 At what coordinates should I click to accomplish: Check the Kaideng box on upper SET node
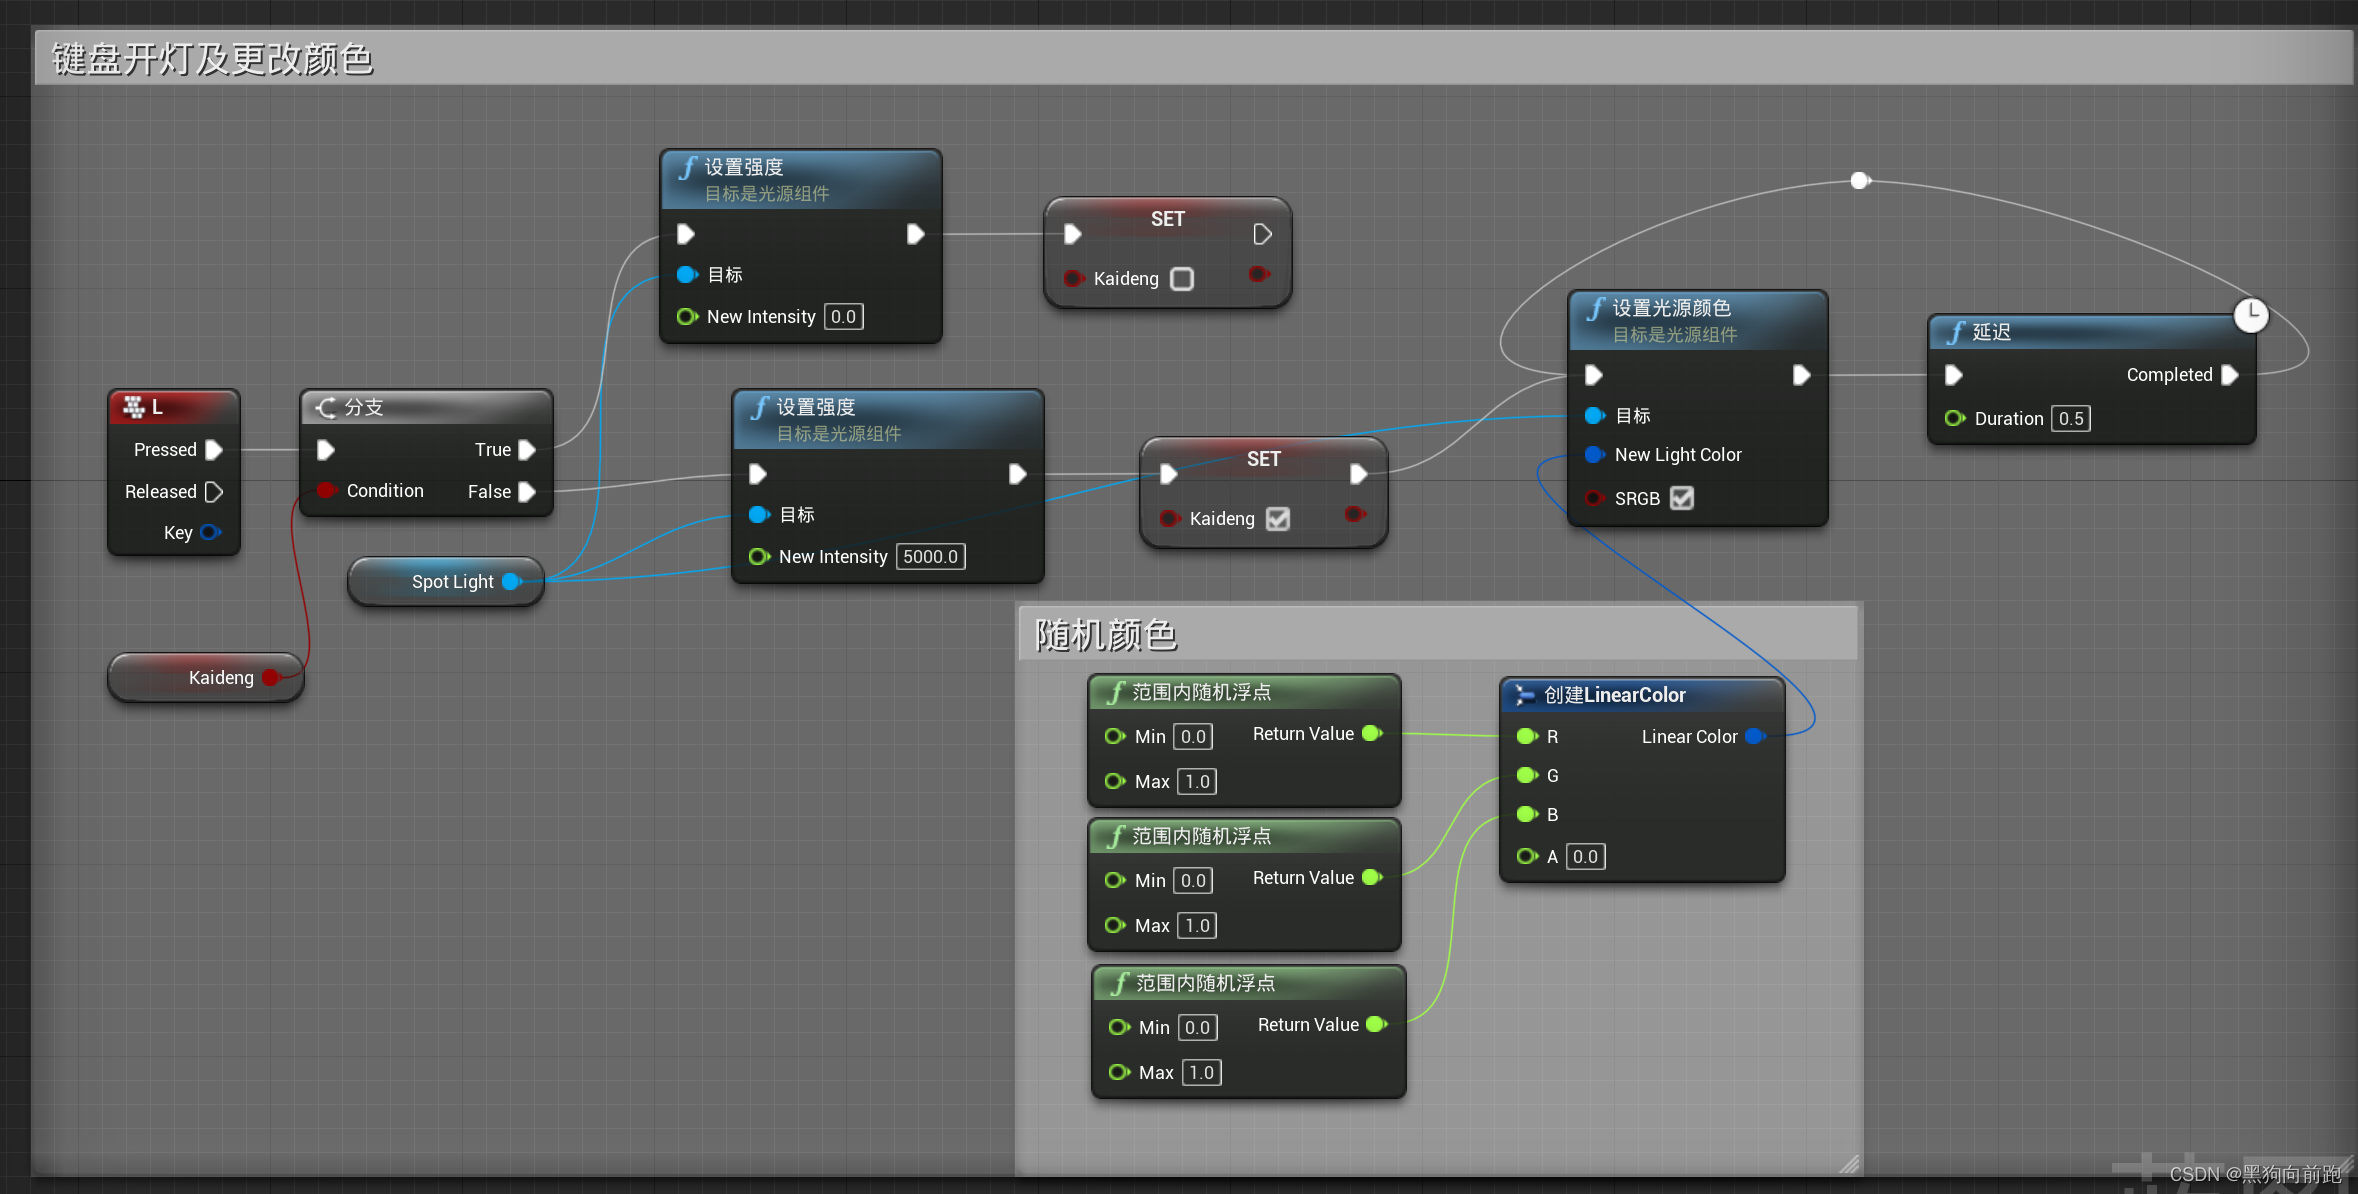click(1182, 279)
